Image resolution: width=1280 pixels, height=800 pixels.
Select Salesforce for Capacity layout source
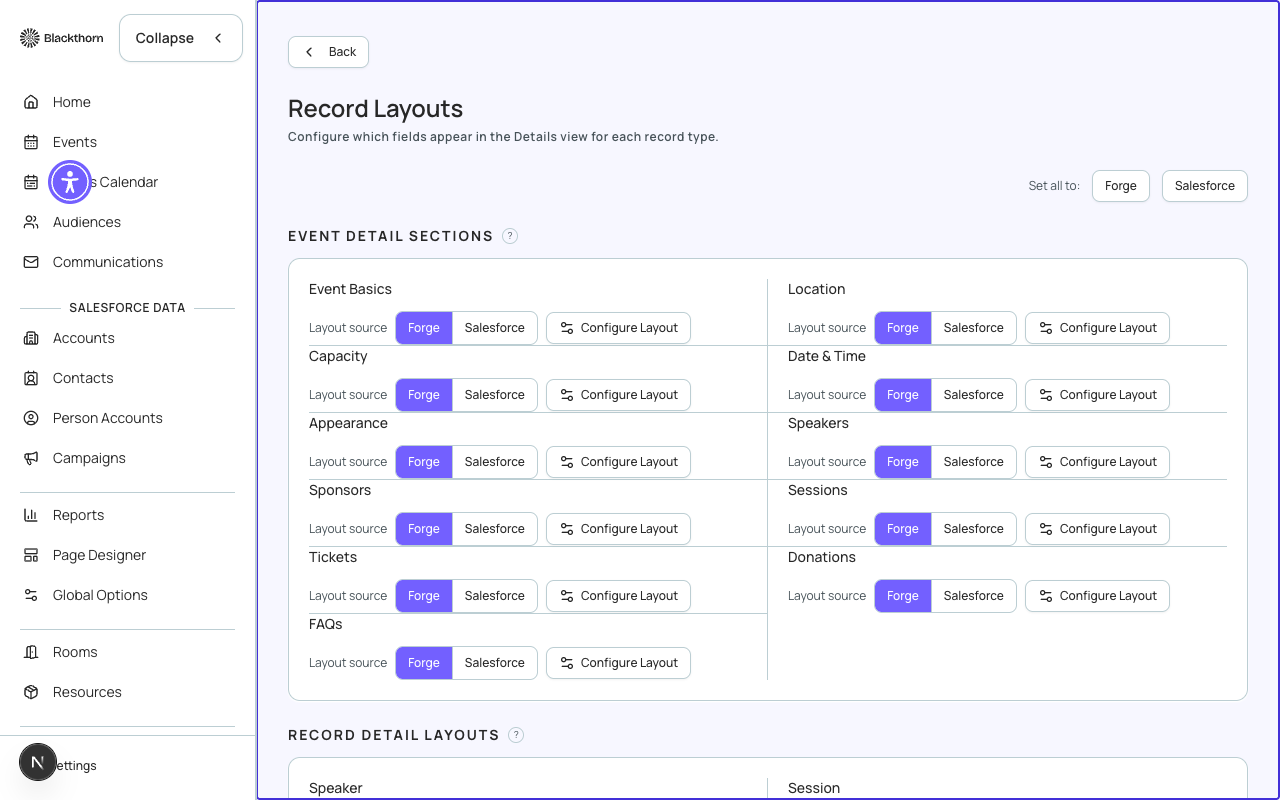pos(495,395)
